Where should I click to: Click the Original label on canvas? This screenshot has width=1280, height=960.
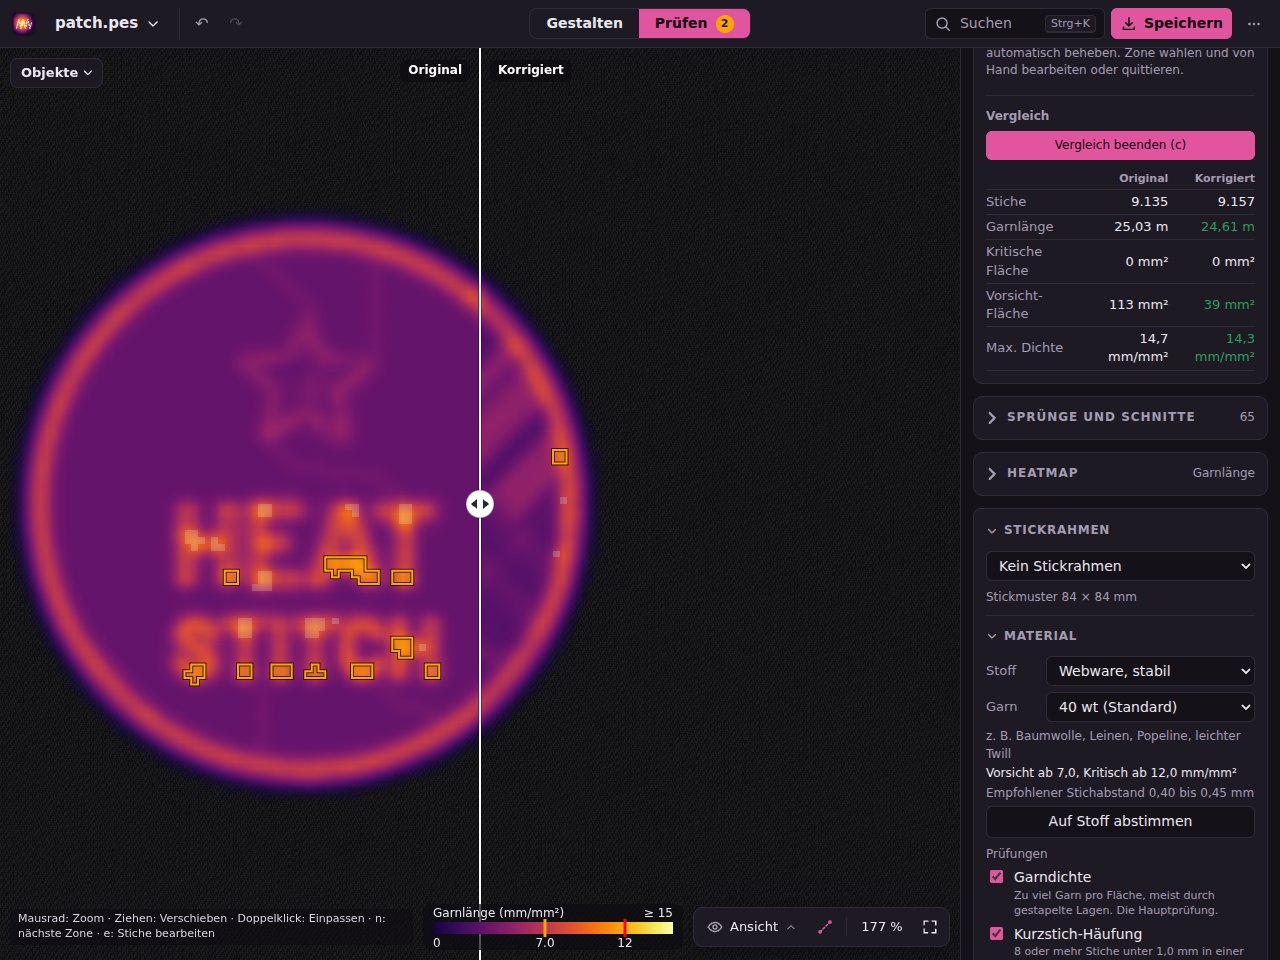(x=435, y=70)
